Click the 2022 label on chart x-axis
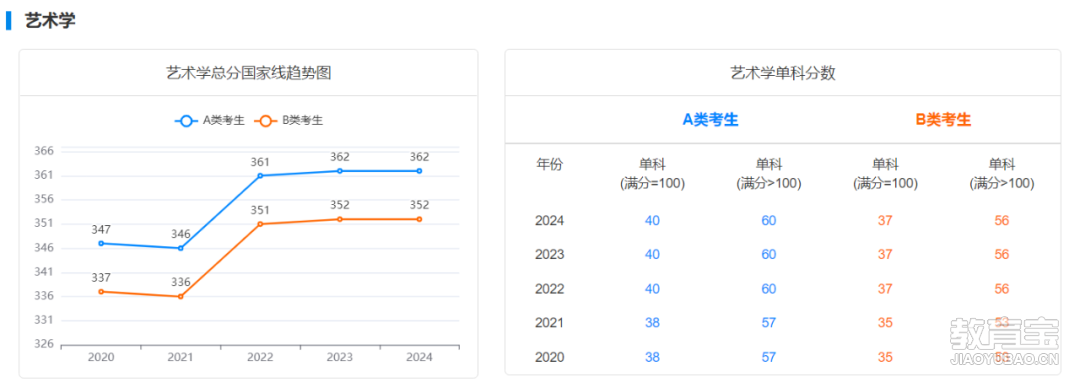Image resolution: width=1080 pixels, height=388 pixels. pos(260,357)
